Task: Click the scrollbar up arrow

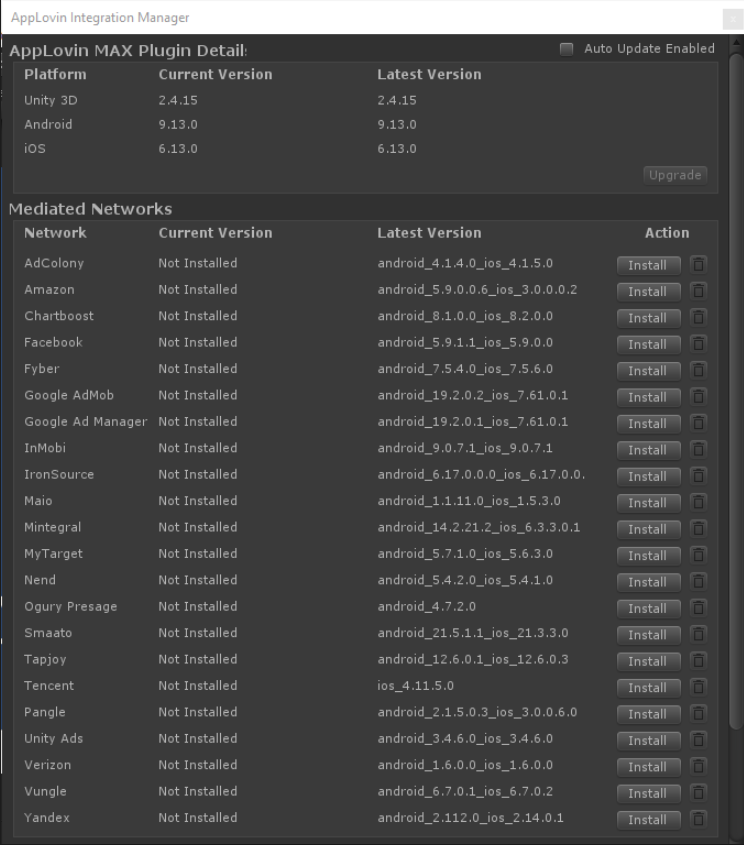Action: tap(736, 43)
